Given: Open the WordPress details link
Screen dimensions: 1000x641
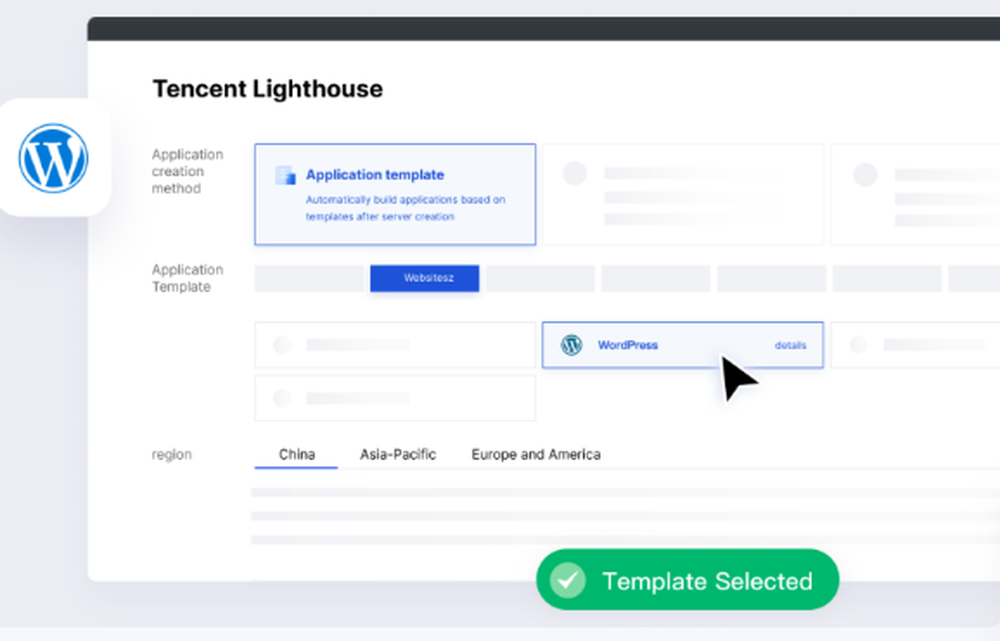Looking at the screenshot, I should (790, 345).
